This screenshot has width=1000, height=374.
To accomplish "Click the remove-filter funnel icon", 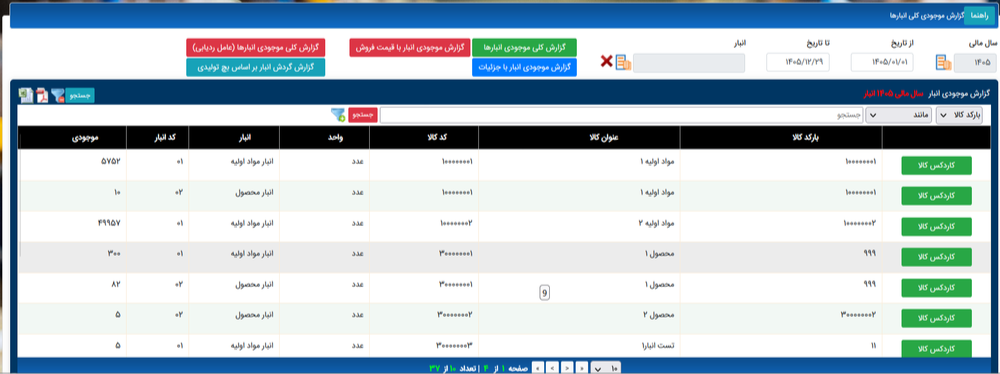I will (x=58, y=96).
